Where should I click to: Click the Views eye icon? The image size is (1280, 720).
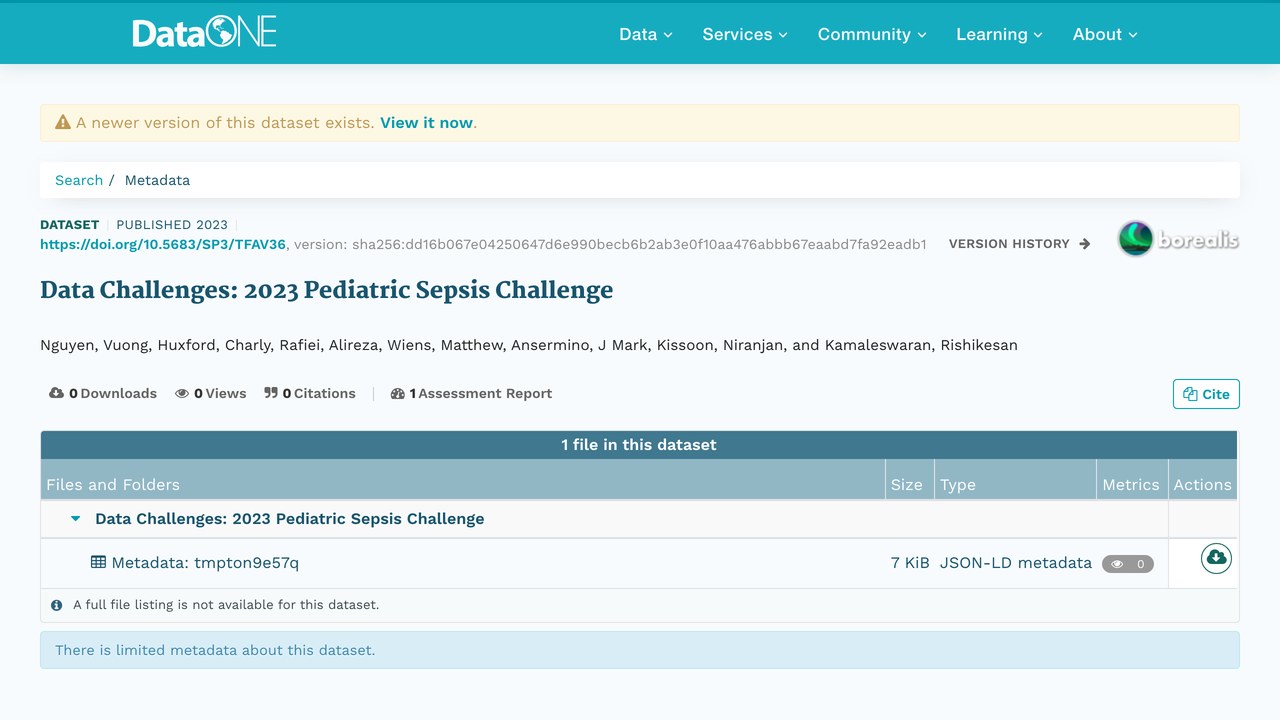tap(182, 393)
